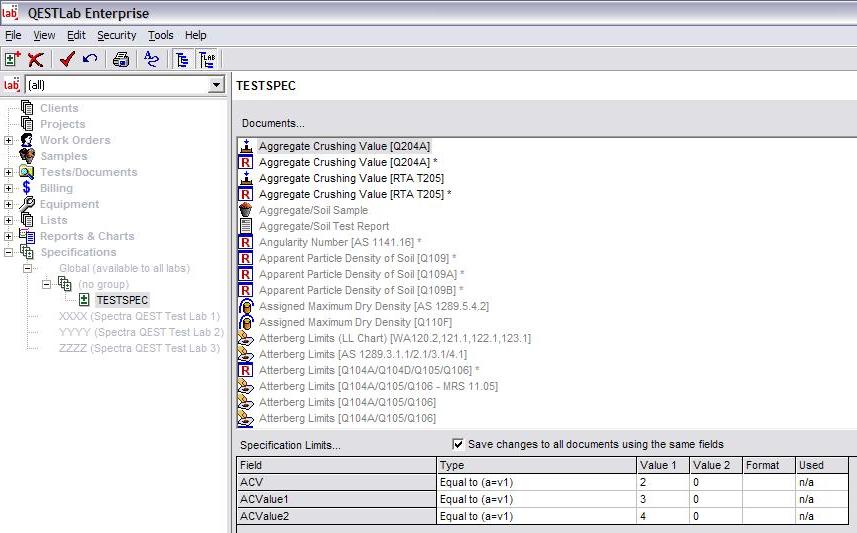
Task: Click the Type cell of ACV row
Action: 536,482
